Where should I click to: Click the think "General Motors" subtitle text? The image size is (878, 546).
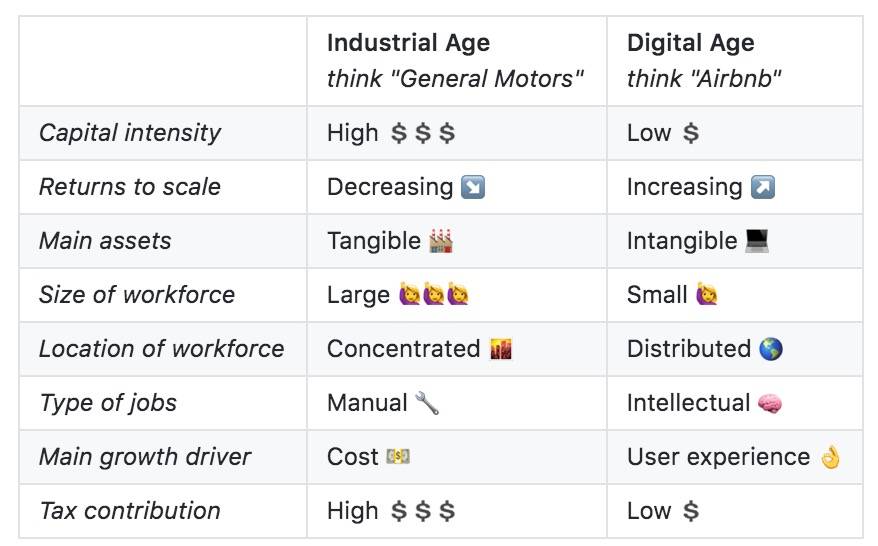455,79
